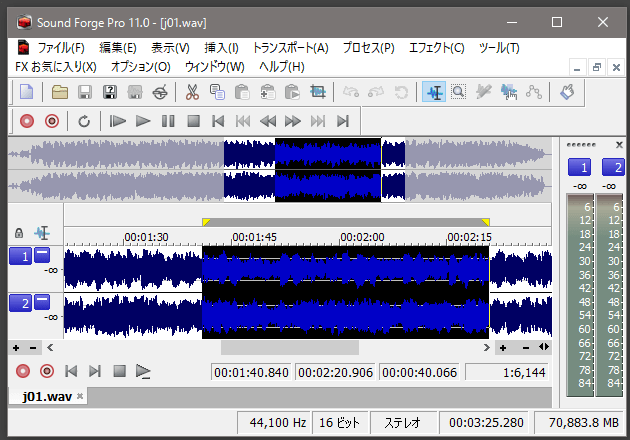Viewport: 630px width, 440px height.
Task: Click the waveform edit icon near ruler
Action: (x=42, y=233)
